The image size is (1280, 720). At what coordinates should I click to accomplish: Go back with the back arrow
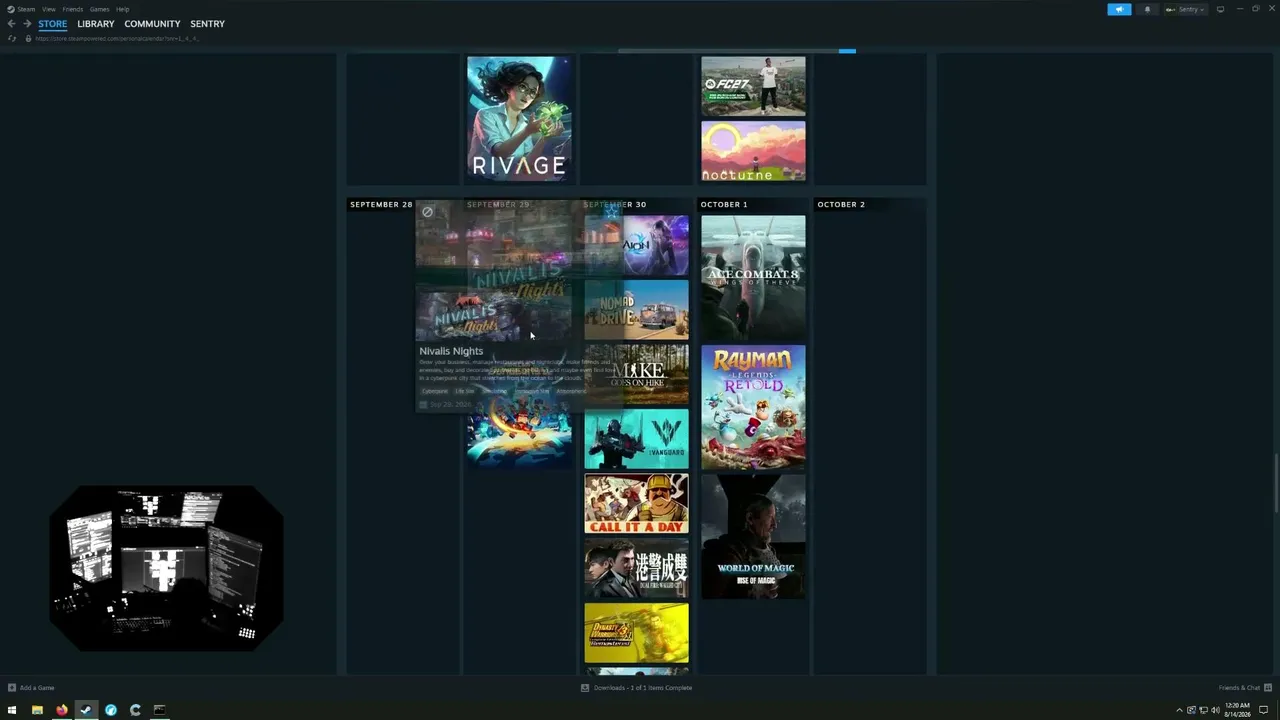(12, 24)
